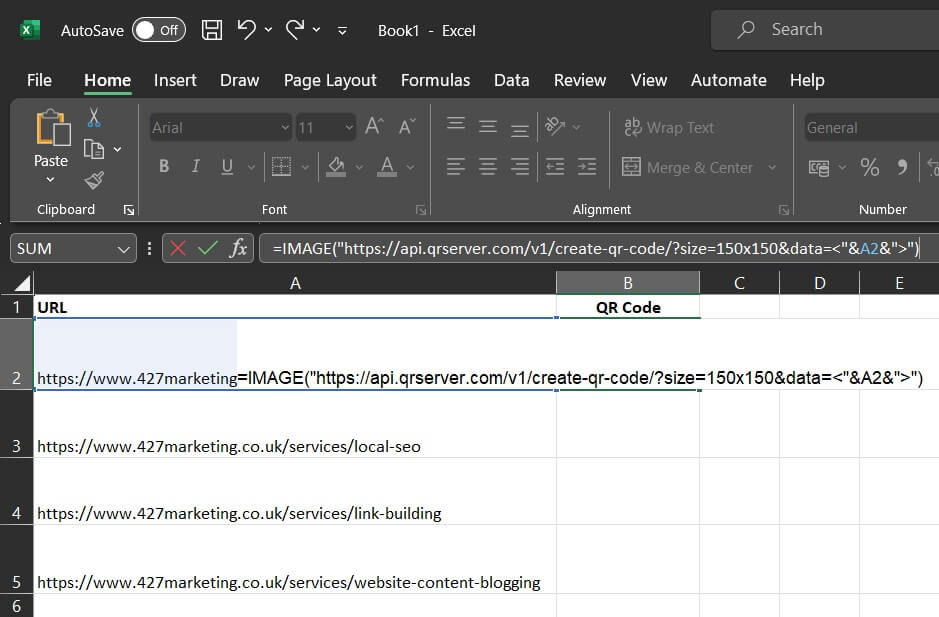Viewport: 939px width, 617px height.
Task: Click Merge & Center button
Action: pyautogui.click(x=687, y=167)
